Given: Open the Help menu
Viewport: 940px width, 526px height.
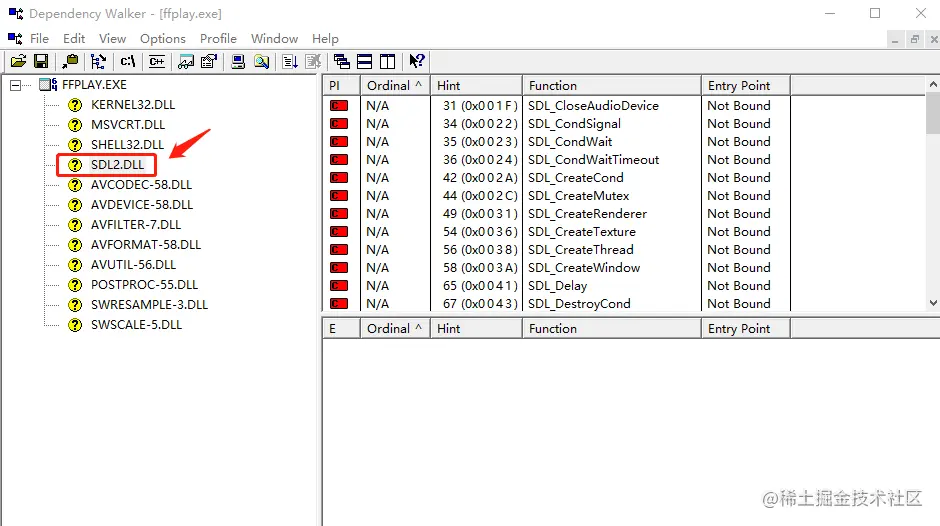Looking at the screenshot, I should 326,38.
